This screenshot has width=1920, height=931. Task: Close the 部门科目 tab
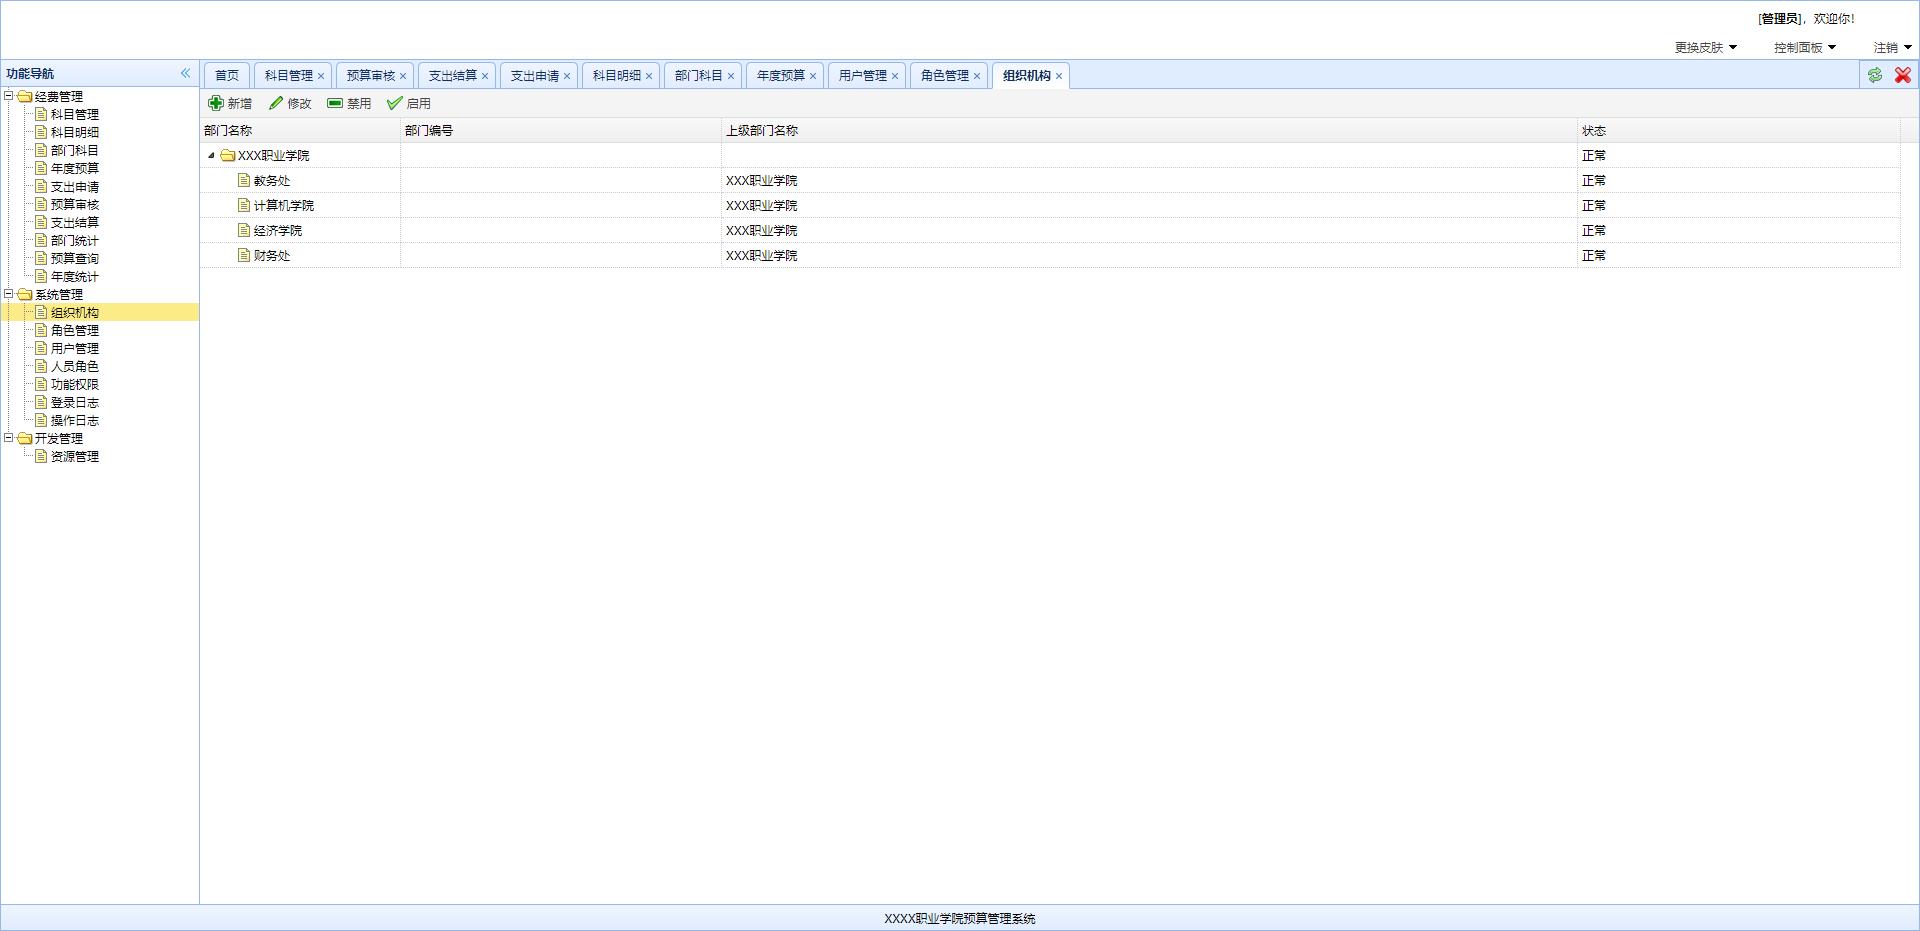pos(731,76)
